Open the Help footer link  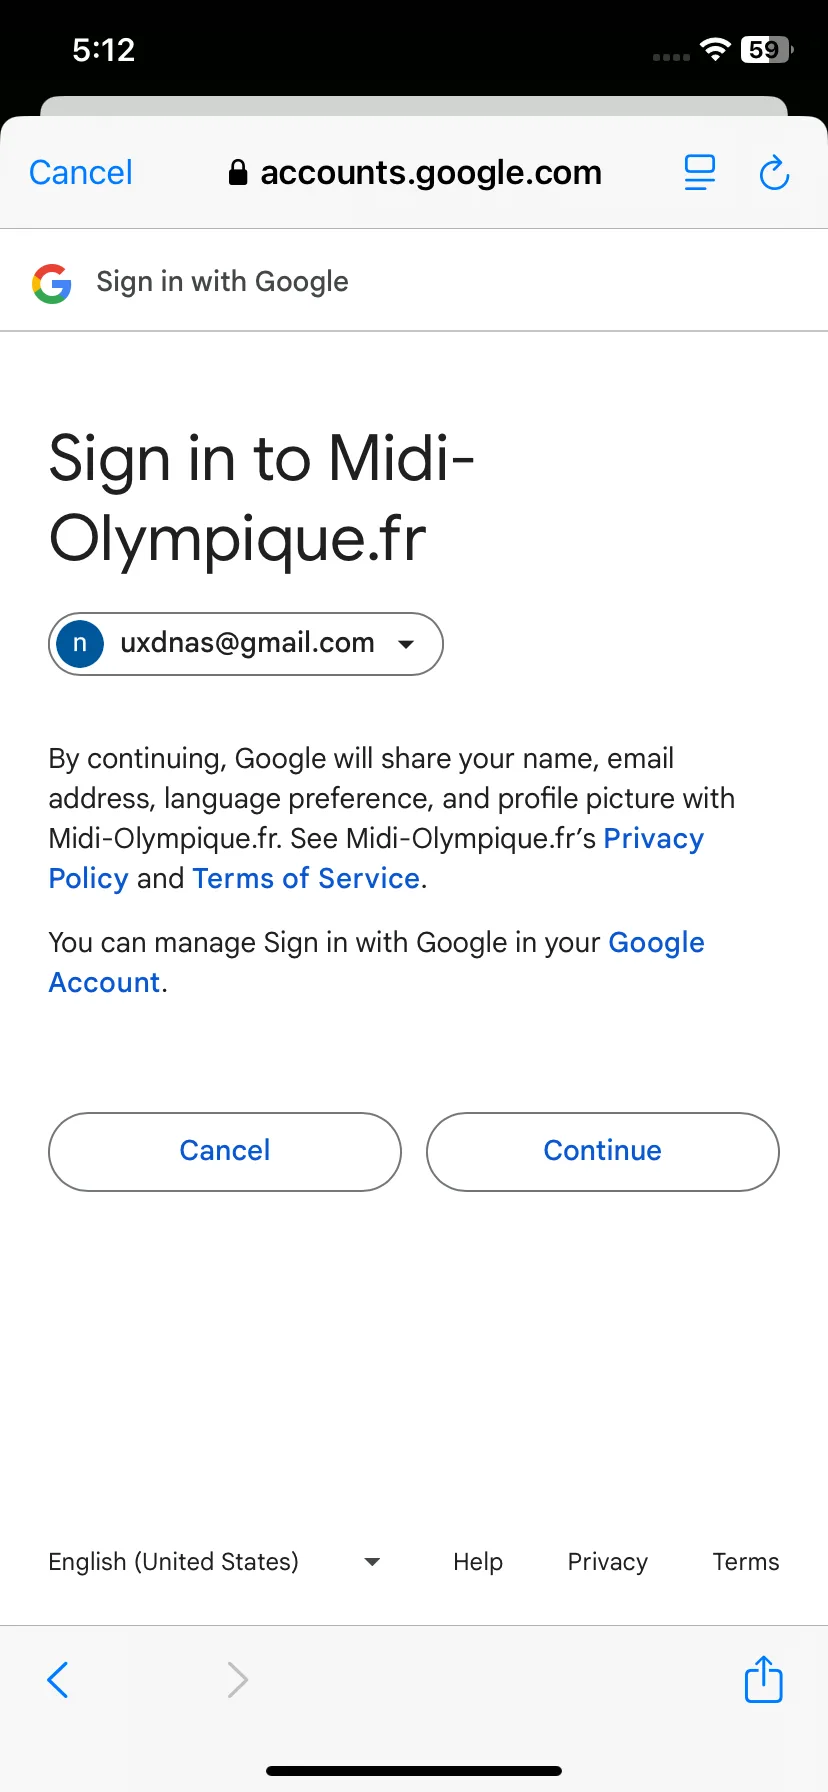point(478,1562)
